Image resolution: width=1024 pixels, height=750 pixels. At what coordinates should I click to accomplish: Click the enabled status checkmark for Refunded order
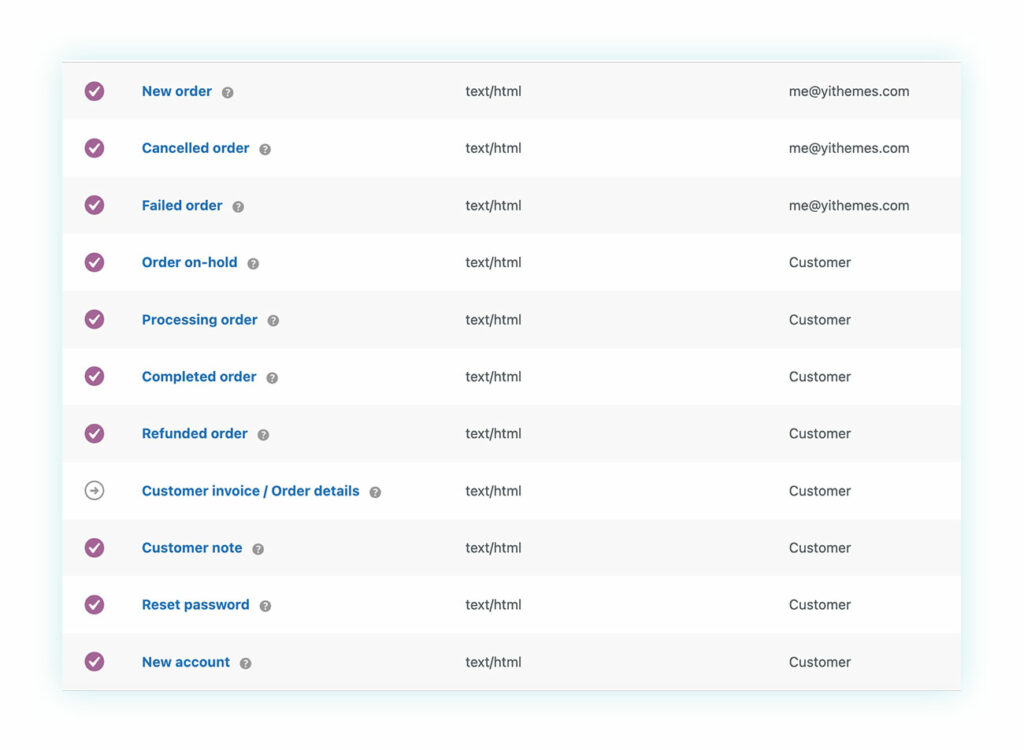[x=94, y=434]
